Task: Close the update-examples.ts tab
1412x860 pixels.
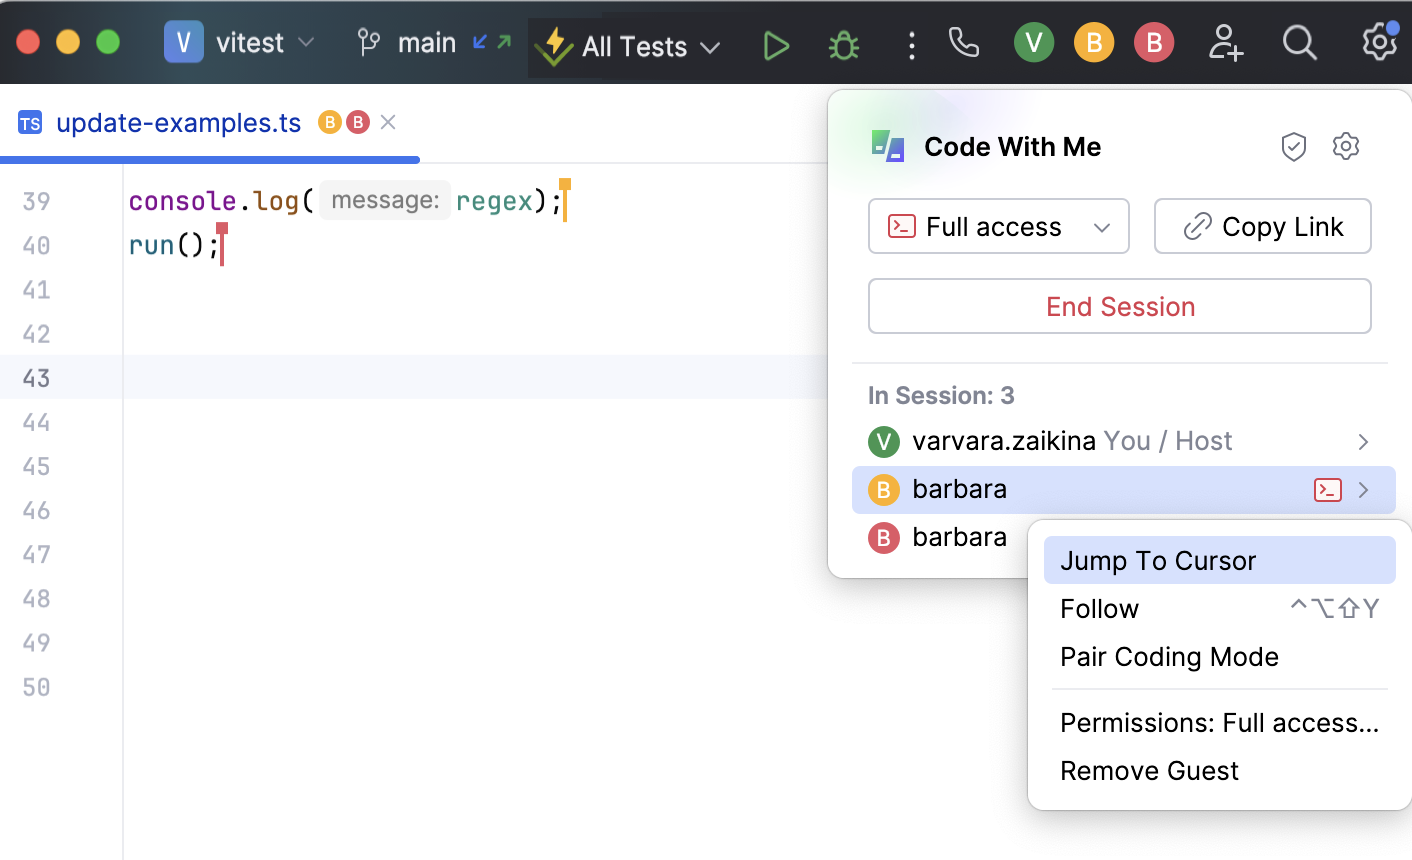Action: (x=389, y=122)
